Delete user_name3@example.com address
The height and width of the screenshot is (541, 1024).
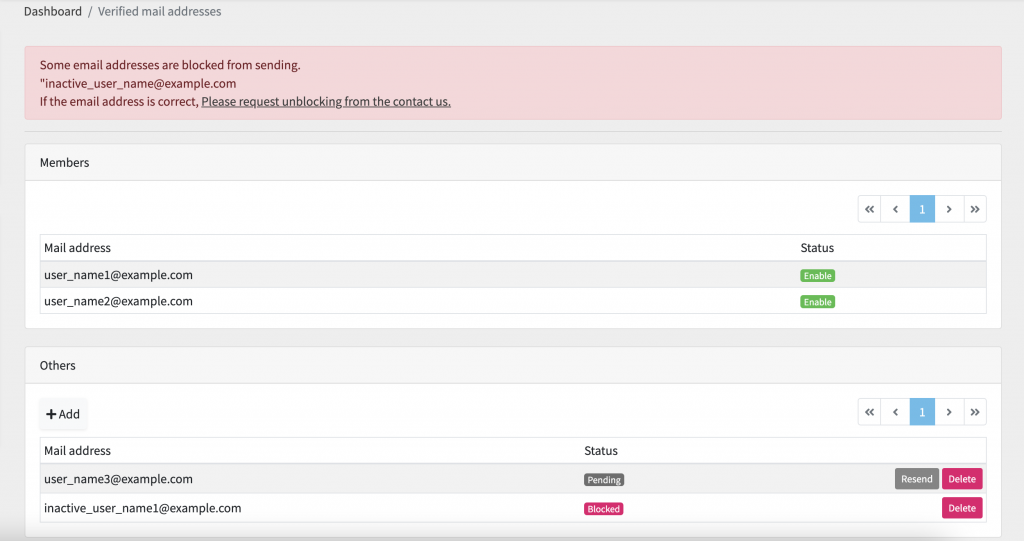tap(962, 479)
